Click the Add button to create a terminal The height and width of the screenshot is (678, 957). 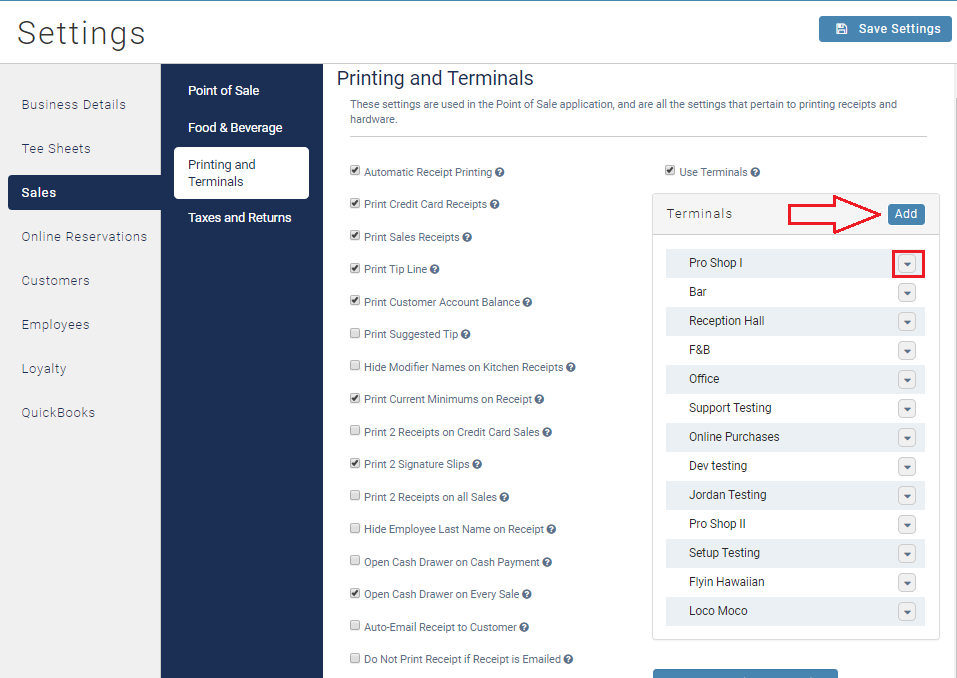point(905,214)
